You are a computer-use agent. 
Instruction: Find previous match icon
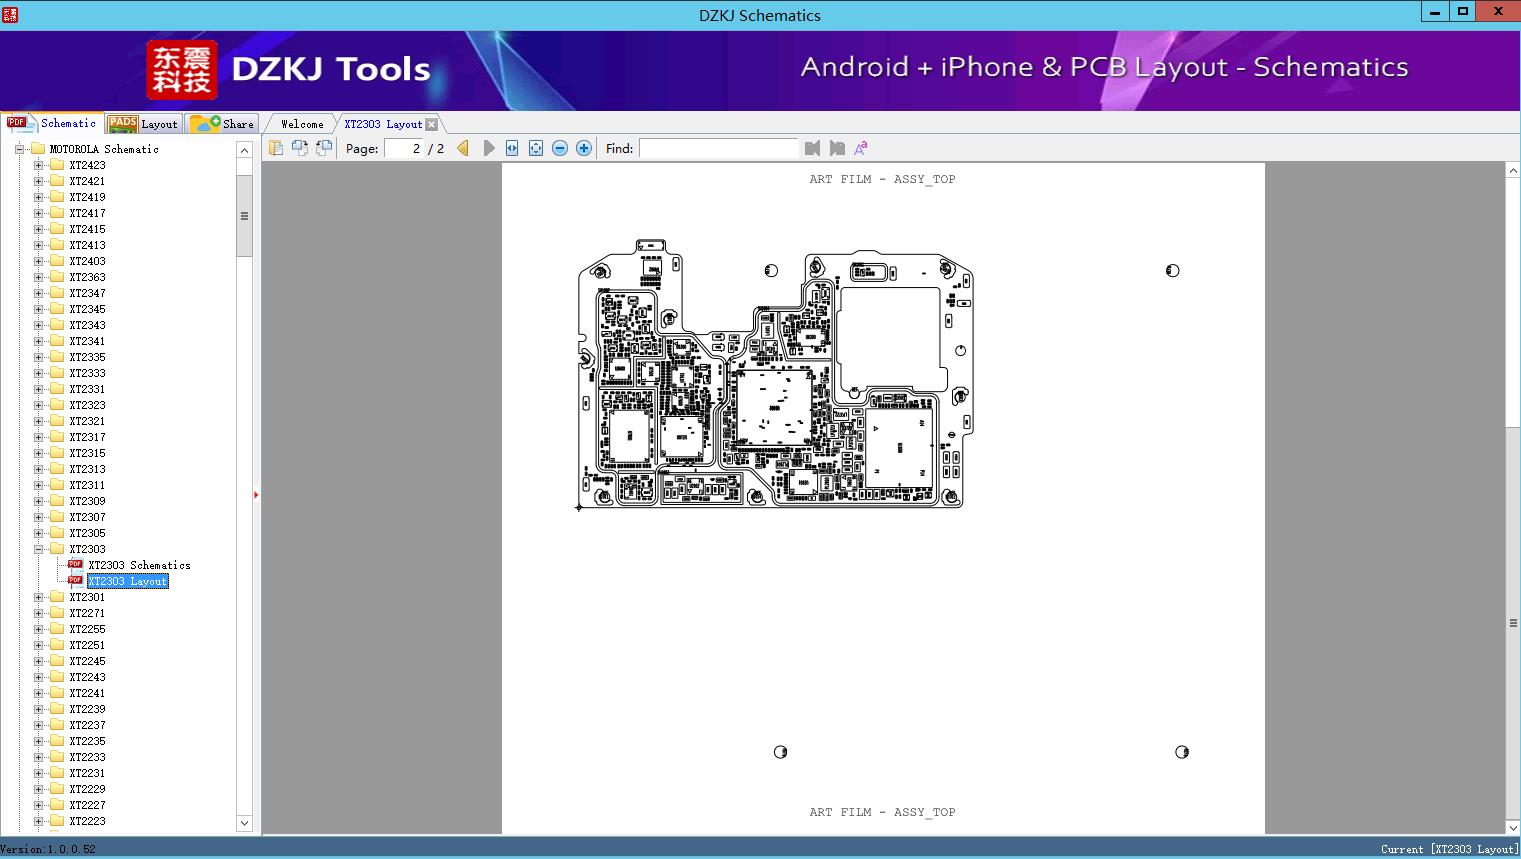[x=812, y=148]
